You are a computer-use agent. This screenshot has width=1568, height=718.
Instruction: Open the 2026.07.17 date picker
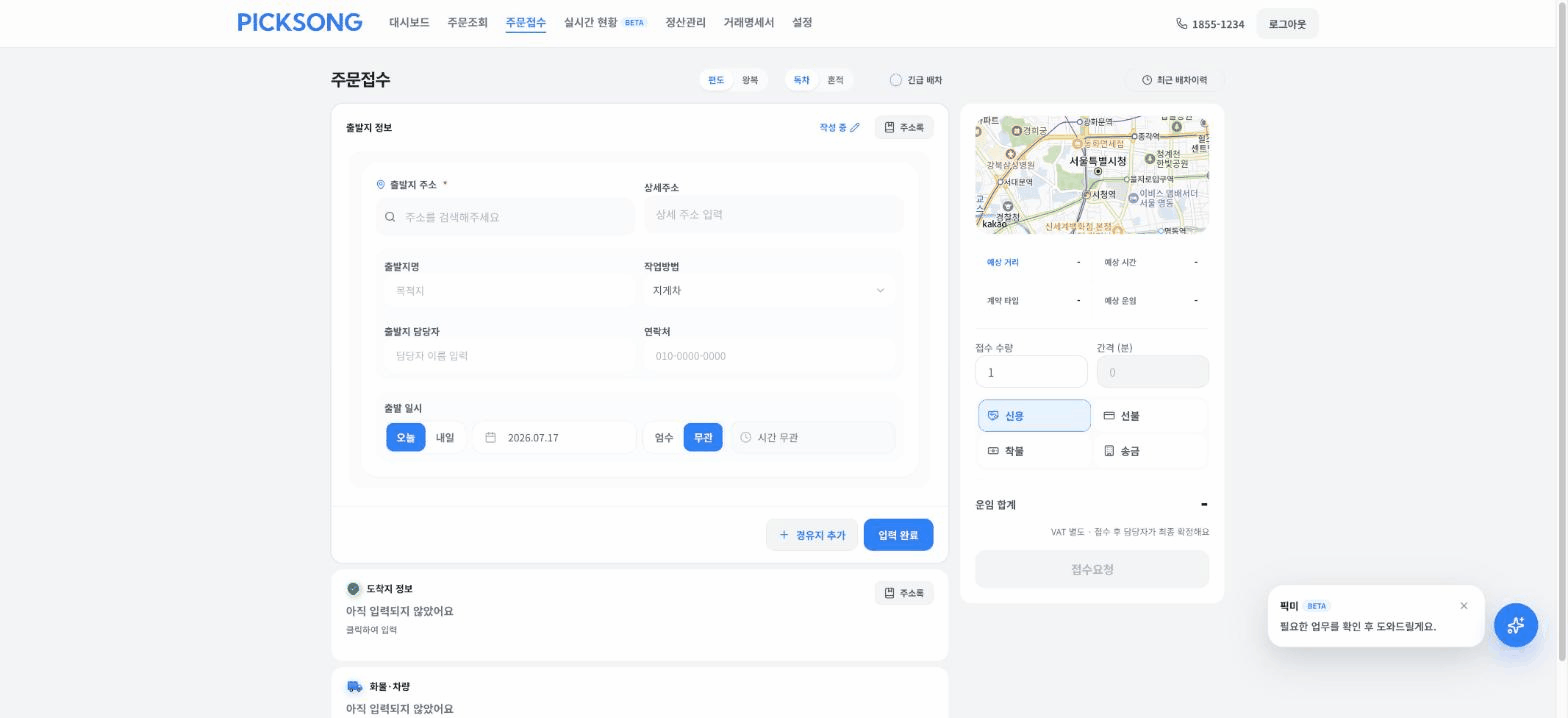pyautogui.click(x=554, y=437)
